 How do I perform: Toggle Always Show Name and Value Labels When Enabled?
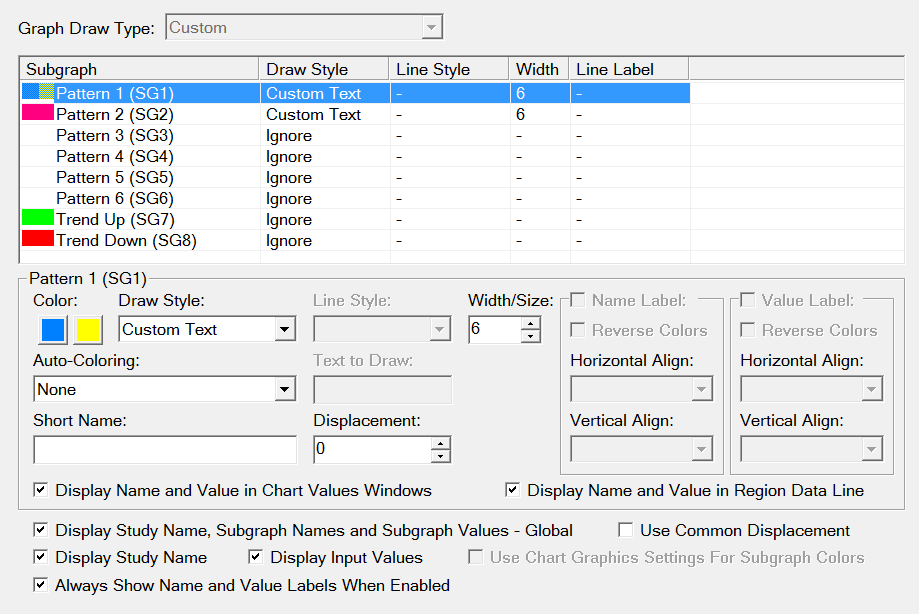[40, 585]
